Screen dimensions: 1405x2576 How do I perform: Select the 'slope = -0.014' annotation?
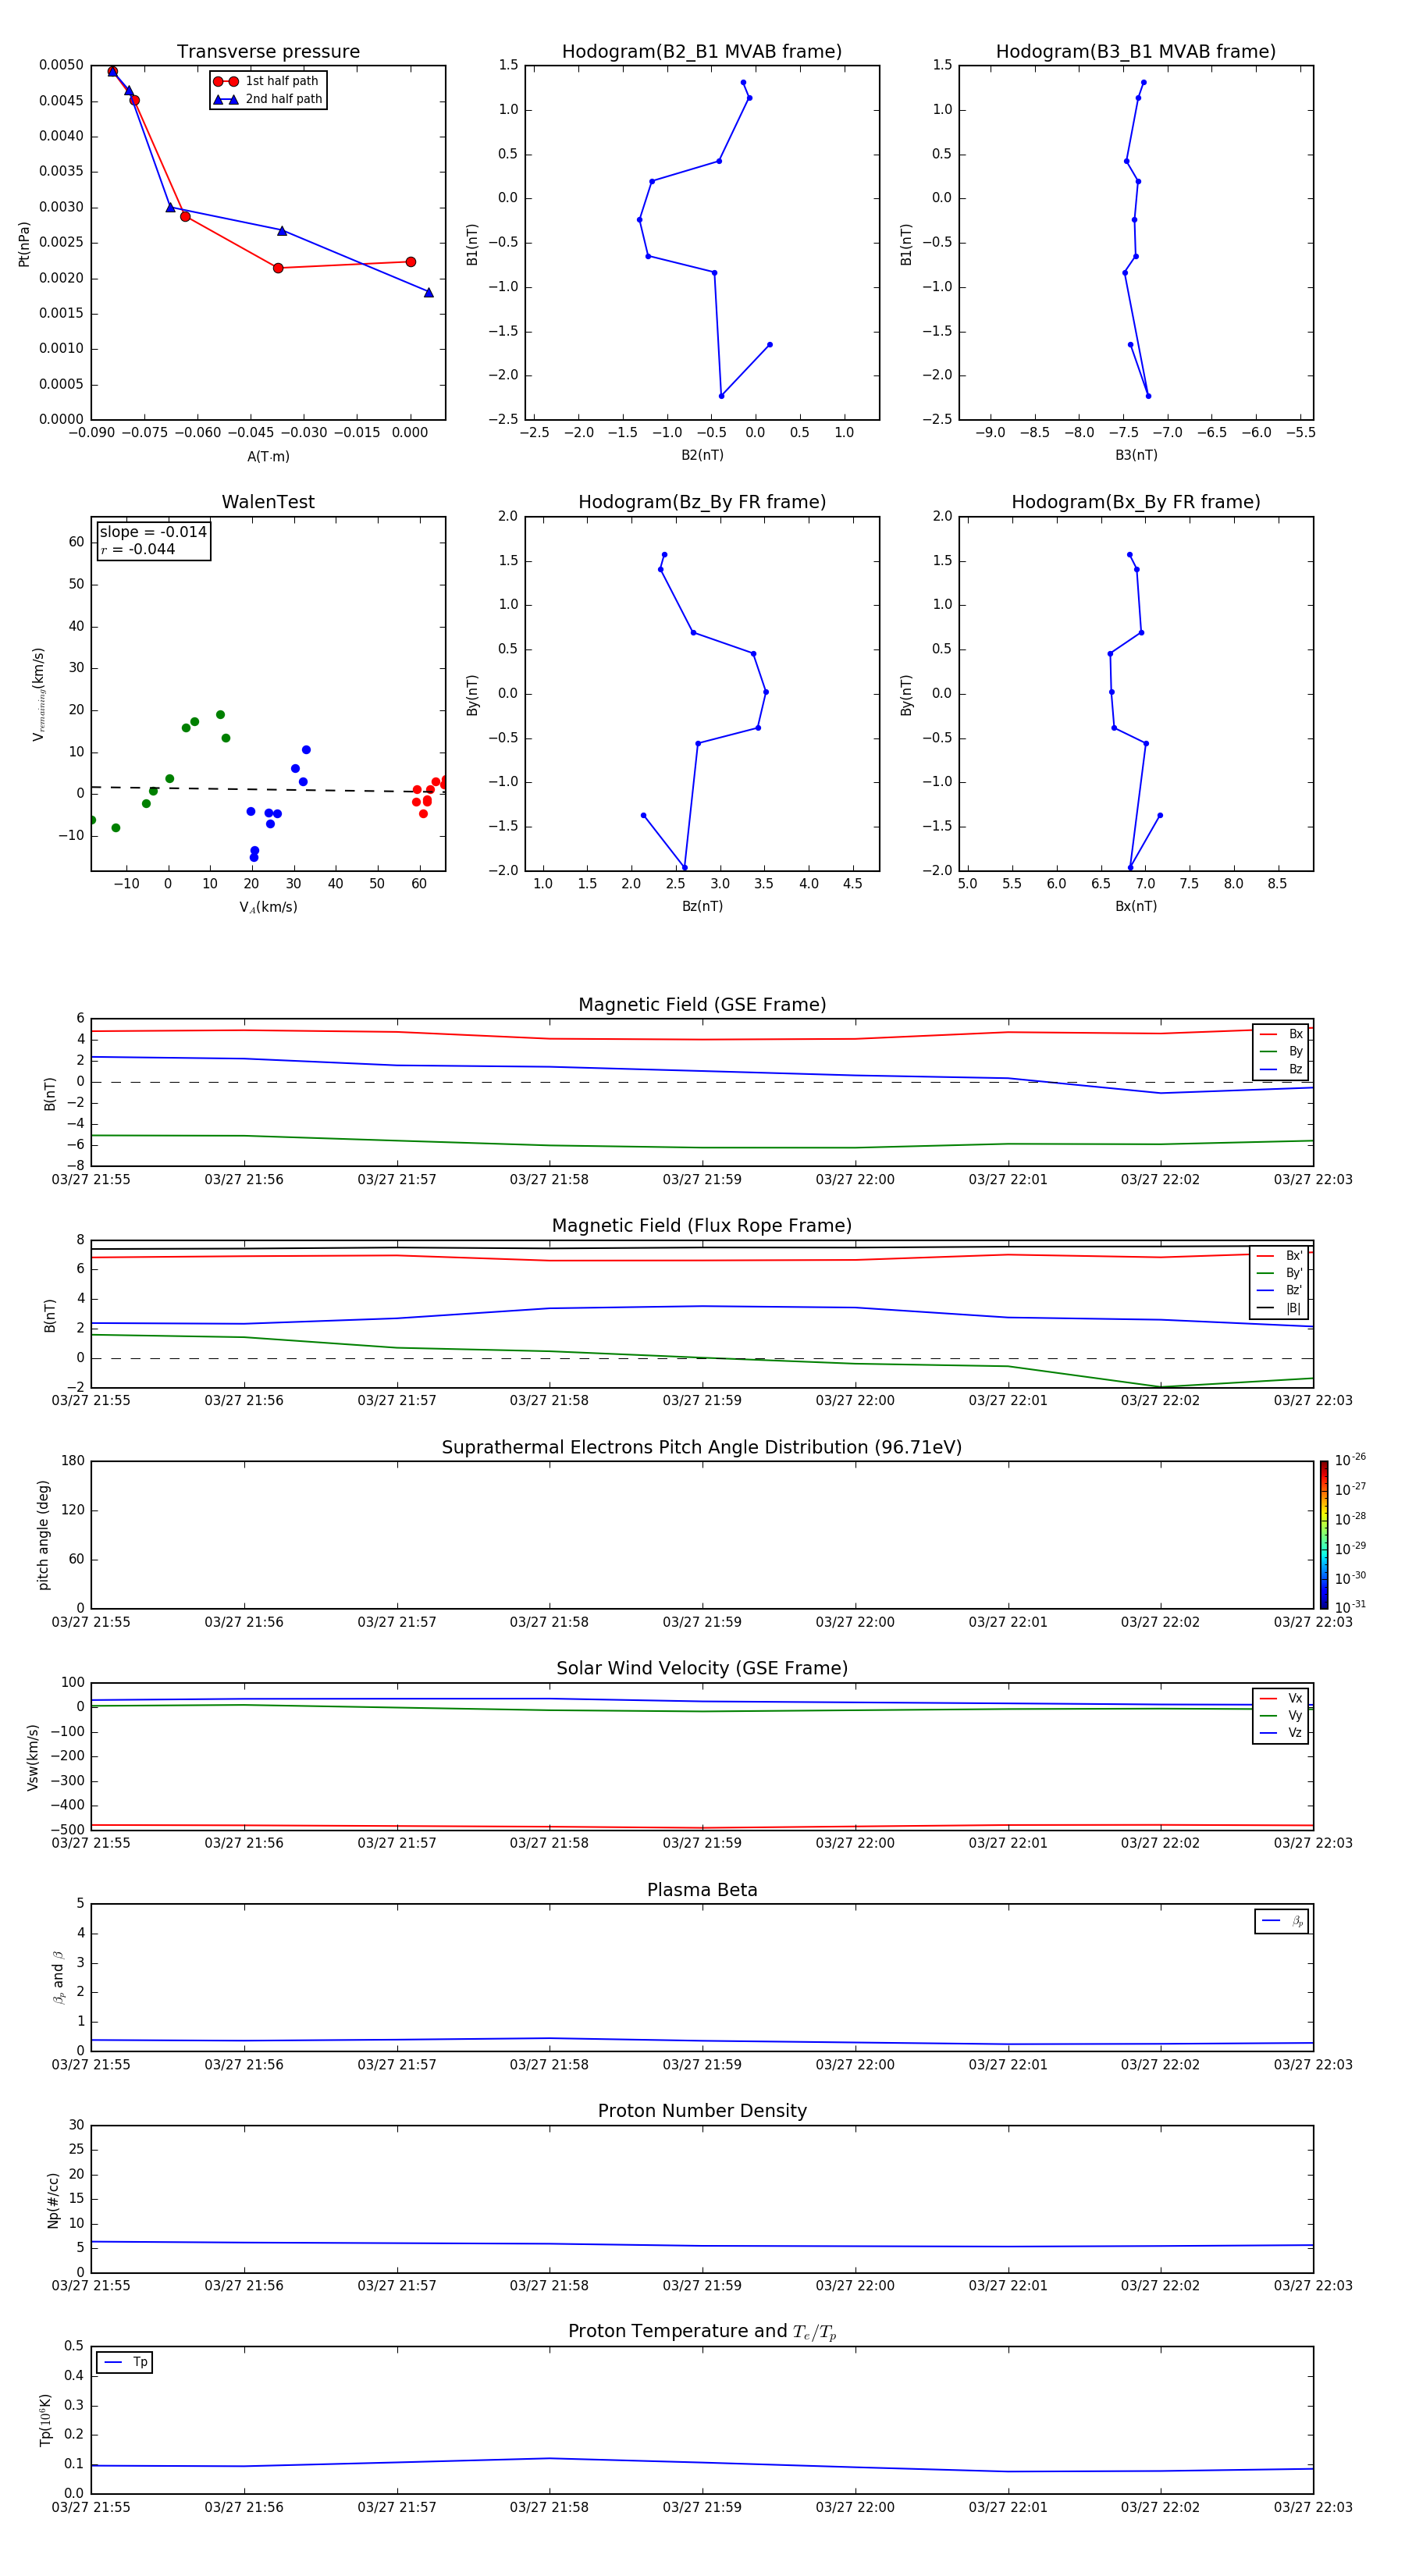tap(153, 532)
